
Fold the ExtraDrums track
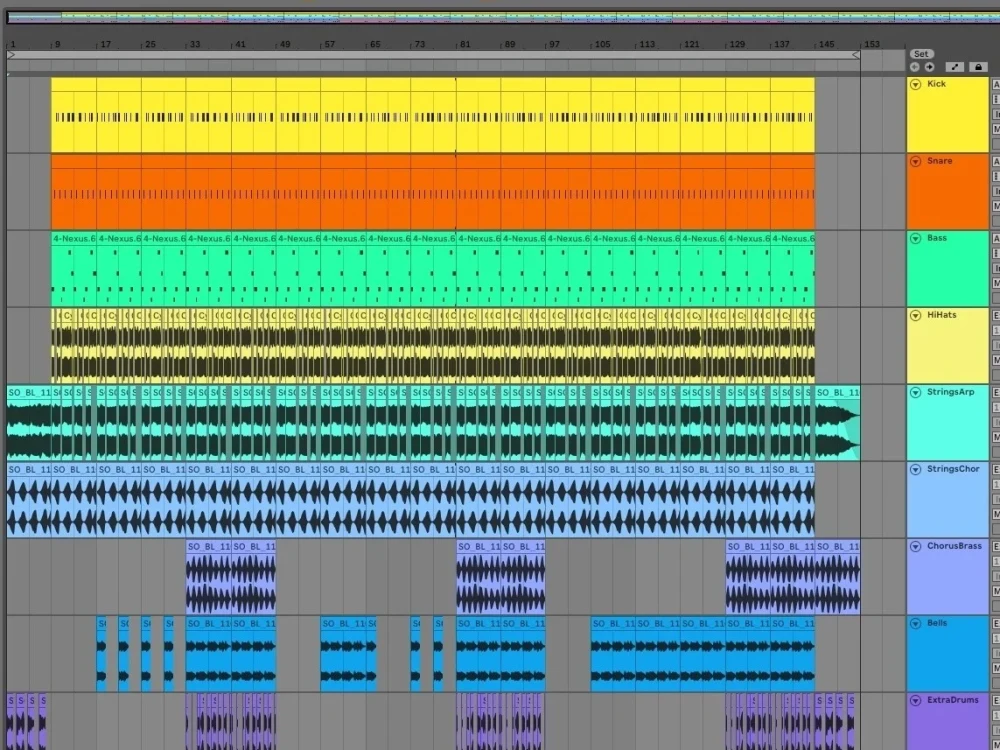coord(915,700)
